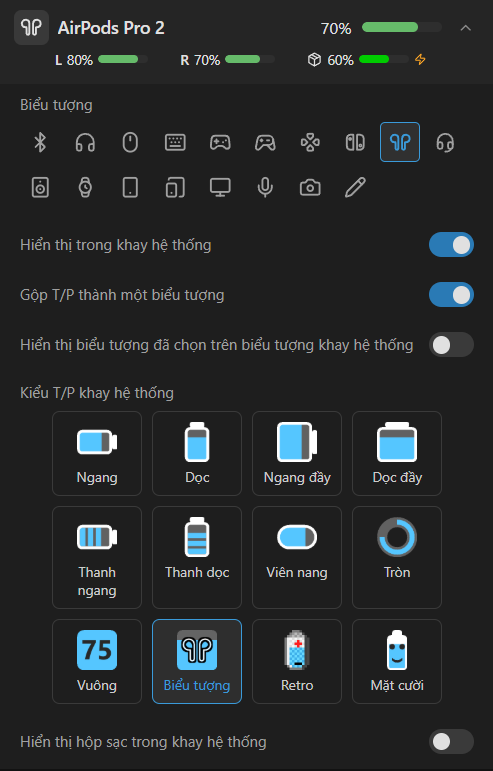The width and height of the screenshot is (493, 771).
Task: Select the Ngang đầy style tile
Action: coord(297,453)
